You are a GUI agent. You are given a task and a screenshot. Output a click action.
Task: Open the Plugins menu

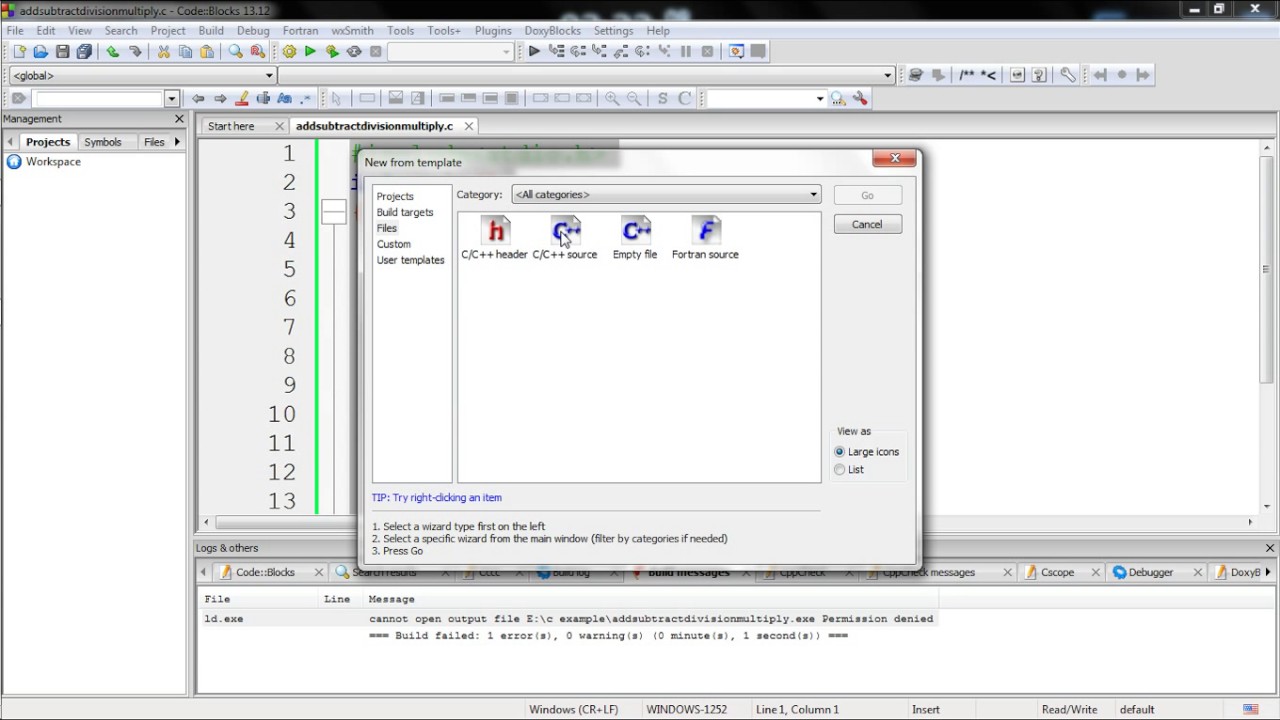(x=493, y=31)
